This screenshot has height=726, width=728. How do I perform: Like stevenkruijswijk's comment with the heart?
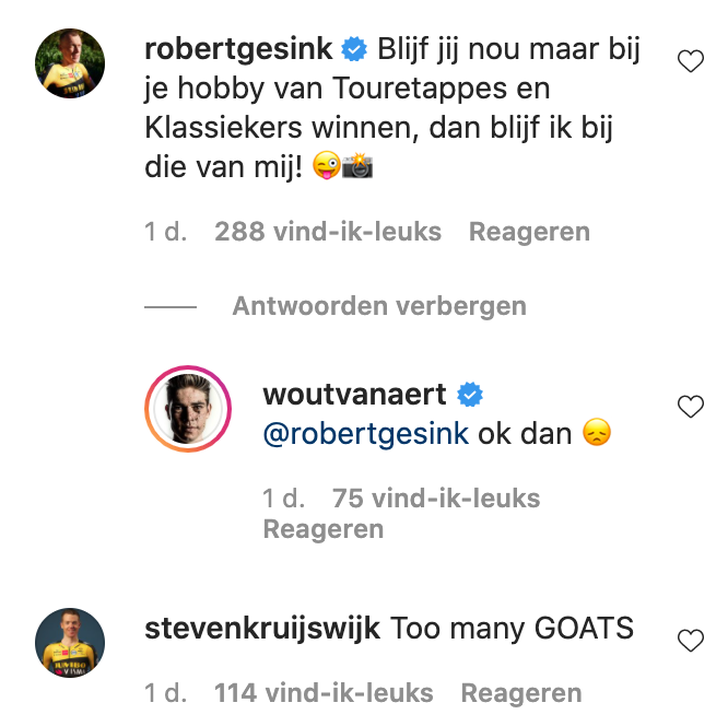point(690,640)
